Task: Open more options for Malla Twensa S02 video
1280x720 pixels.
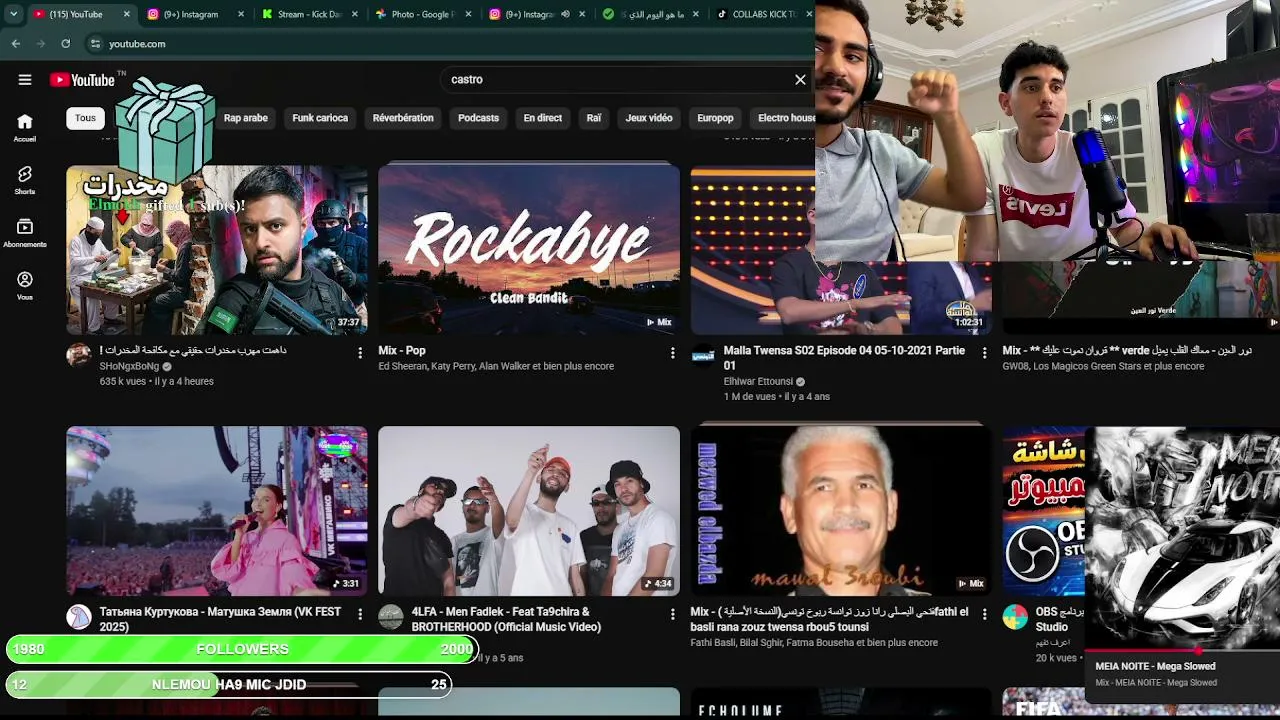Action: coord(984,353)
